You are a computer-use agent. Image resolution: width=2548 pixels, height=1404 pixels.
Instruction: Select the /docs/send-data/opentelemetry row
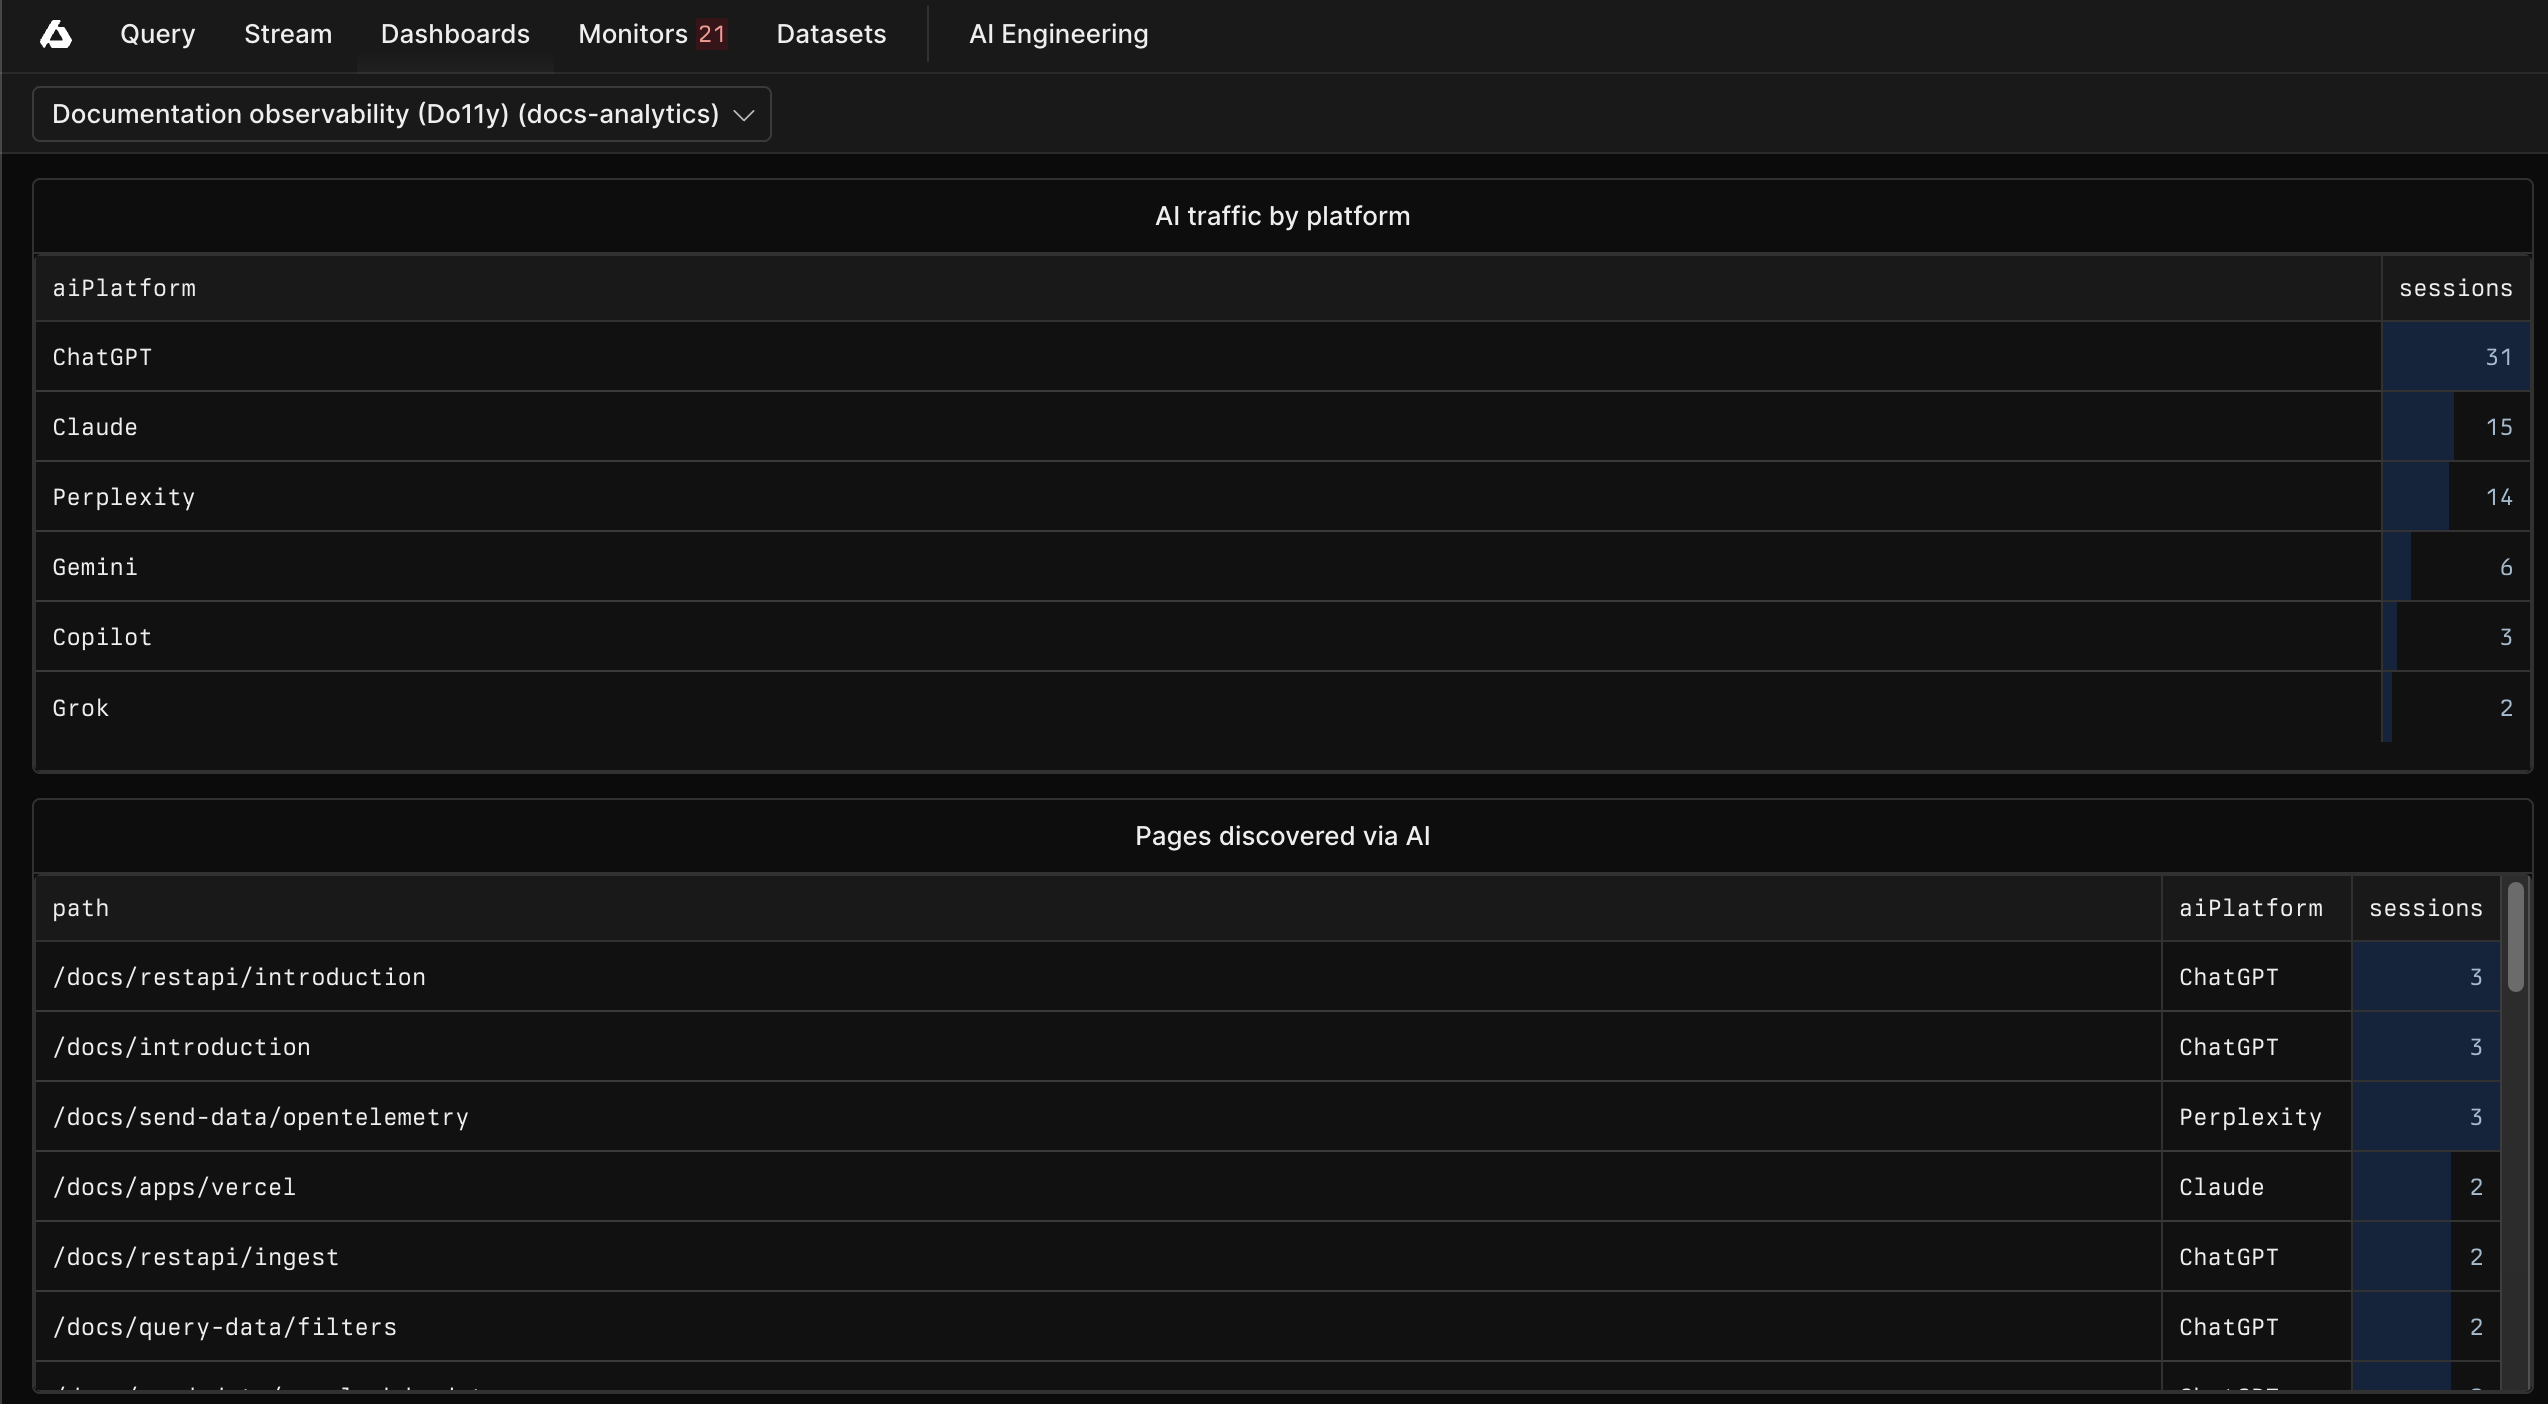[x=1267, y=1117]
